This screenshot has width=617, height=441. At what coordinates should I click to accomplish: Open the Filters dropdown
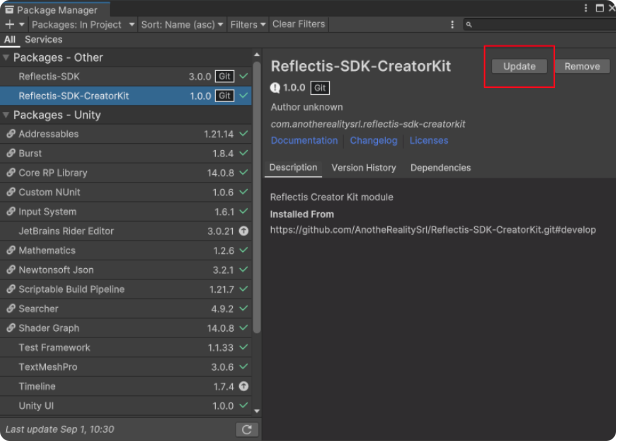pyautogui.click(x=248, y=24)
